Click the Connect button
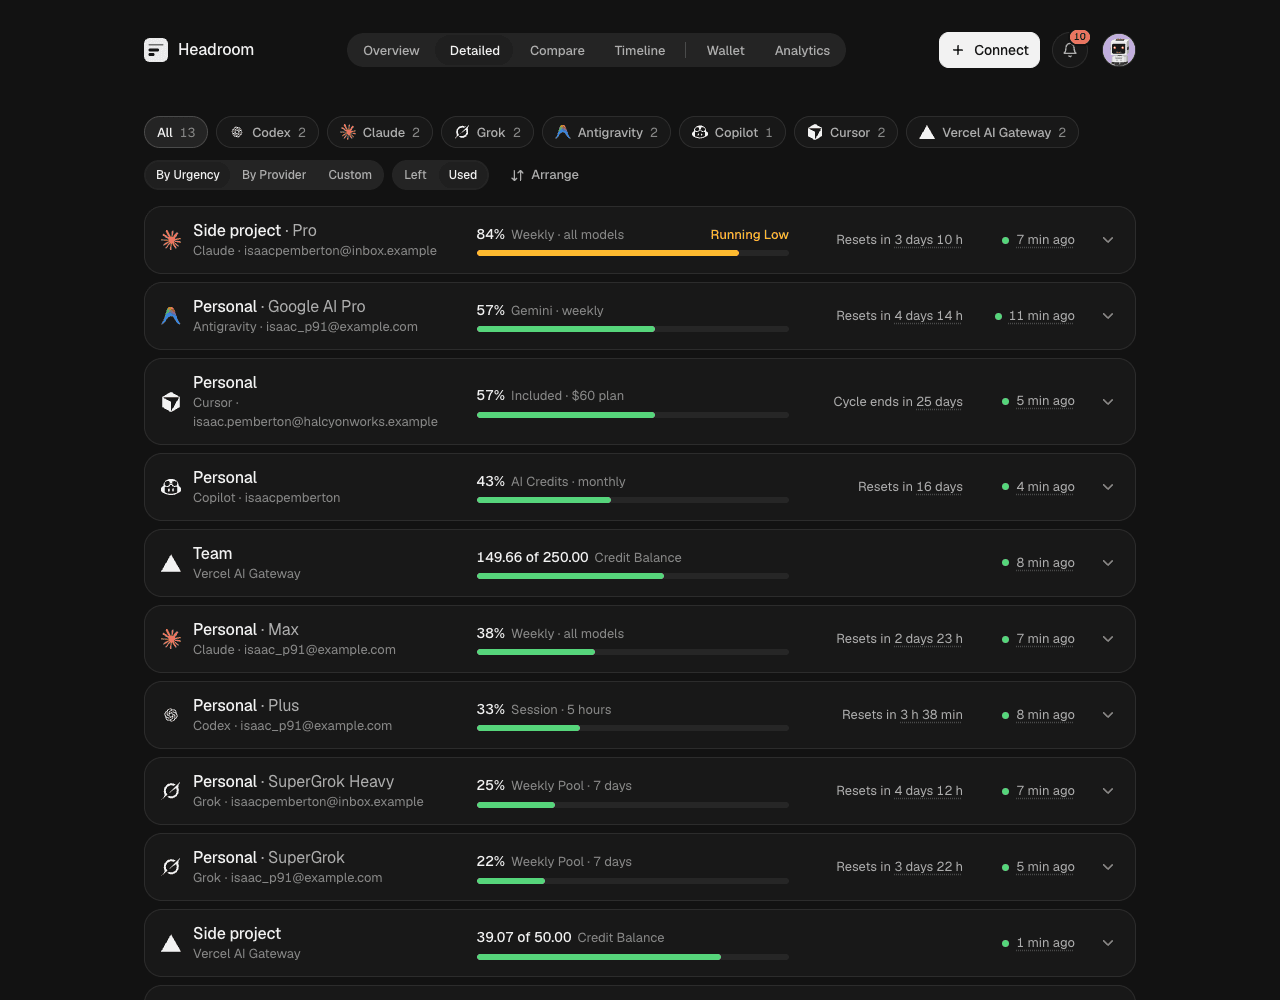This screenshot has width=1280, height=1000. [989, 50]
